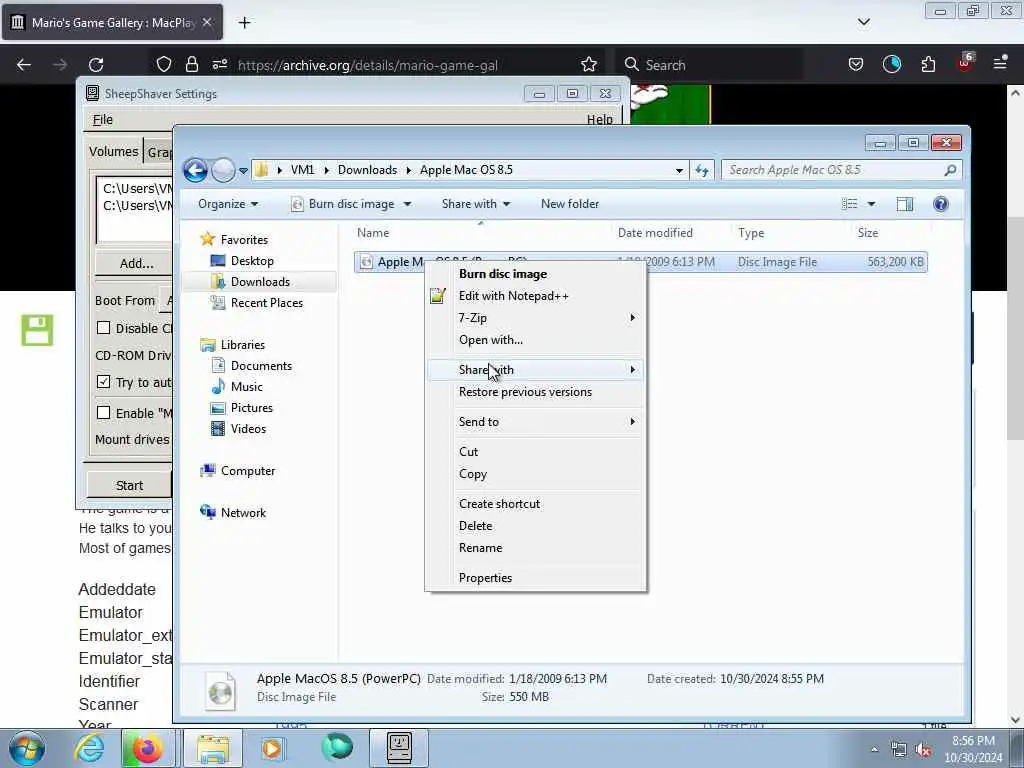Open Documents library
Image resolution: width=1024 pixels, height=768 pixels.
coord(261,366)
